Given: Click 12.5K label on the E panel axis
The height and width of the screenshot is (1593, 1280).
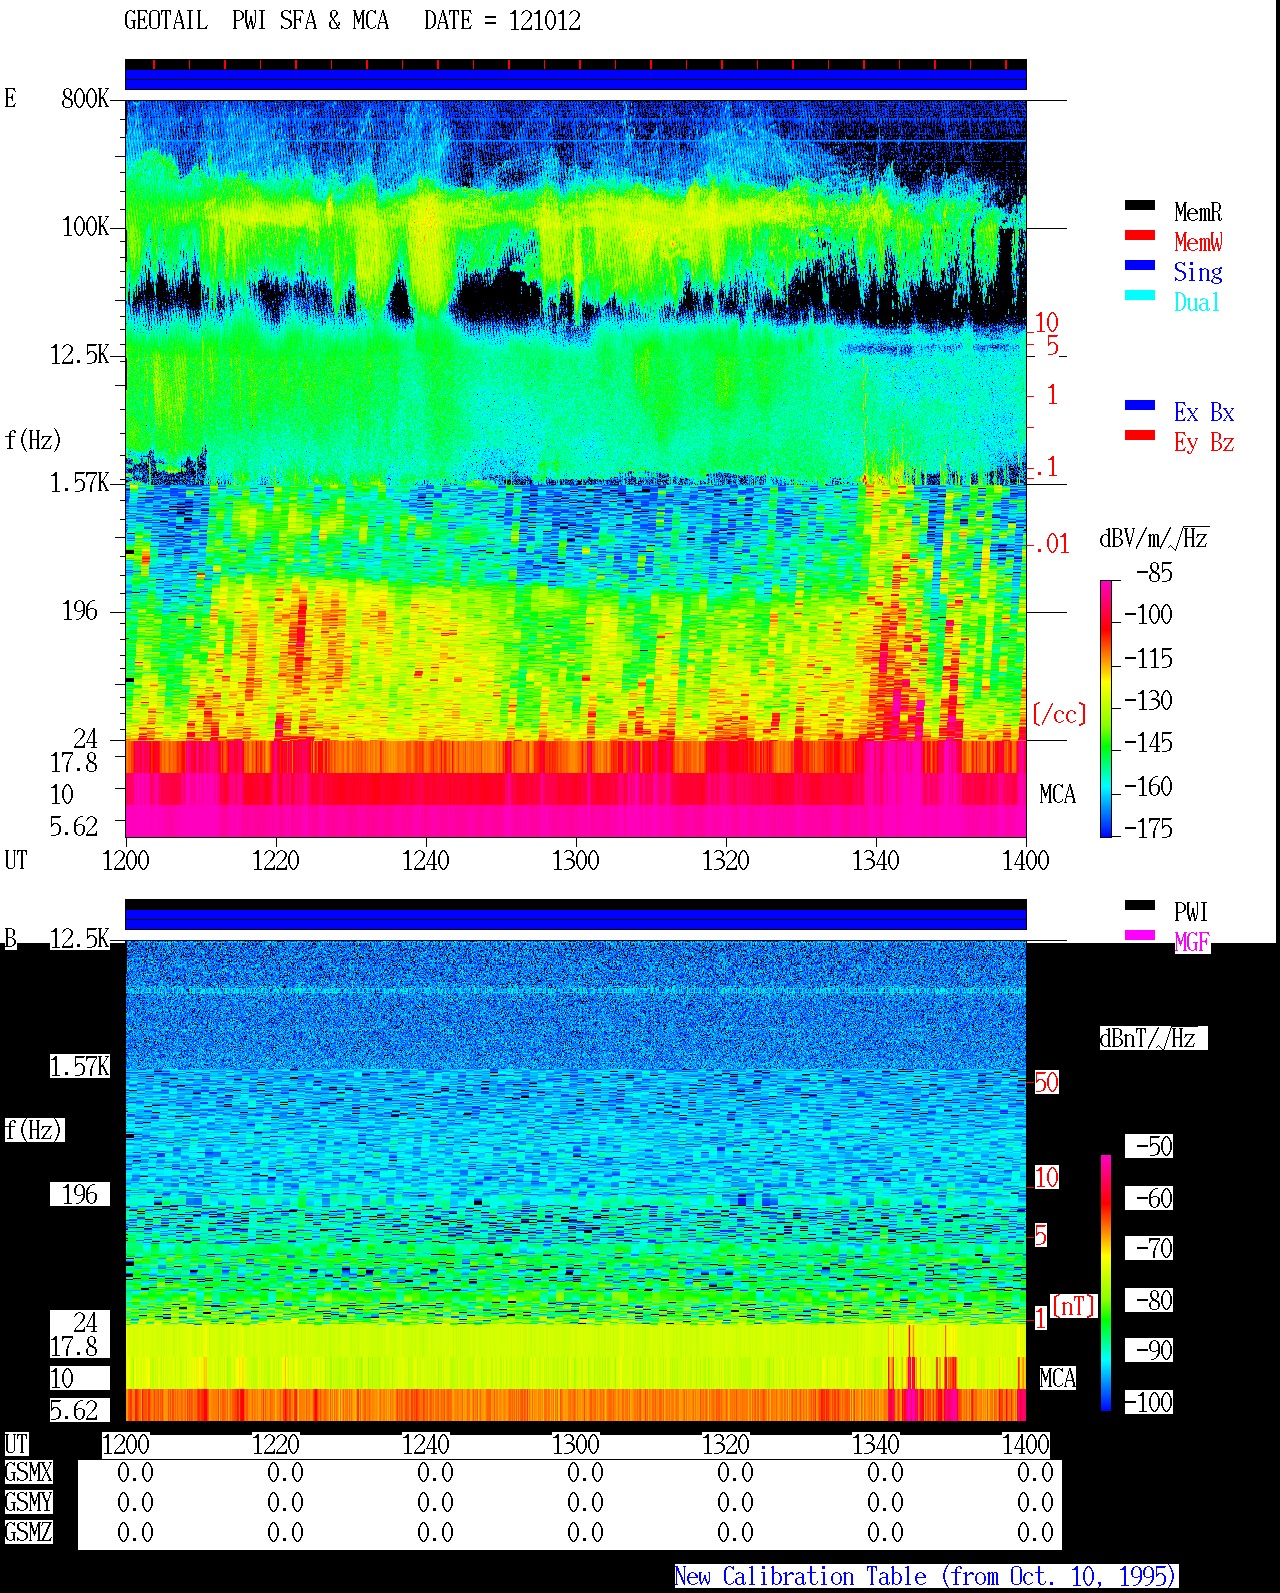Looking at the screenshot, I should click(x=80, y=355).
